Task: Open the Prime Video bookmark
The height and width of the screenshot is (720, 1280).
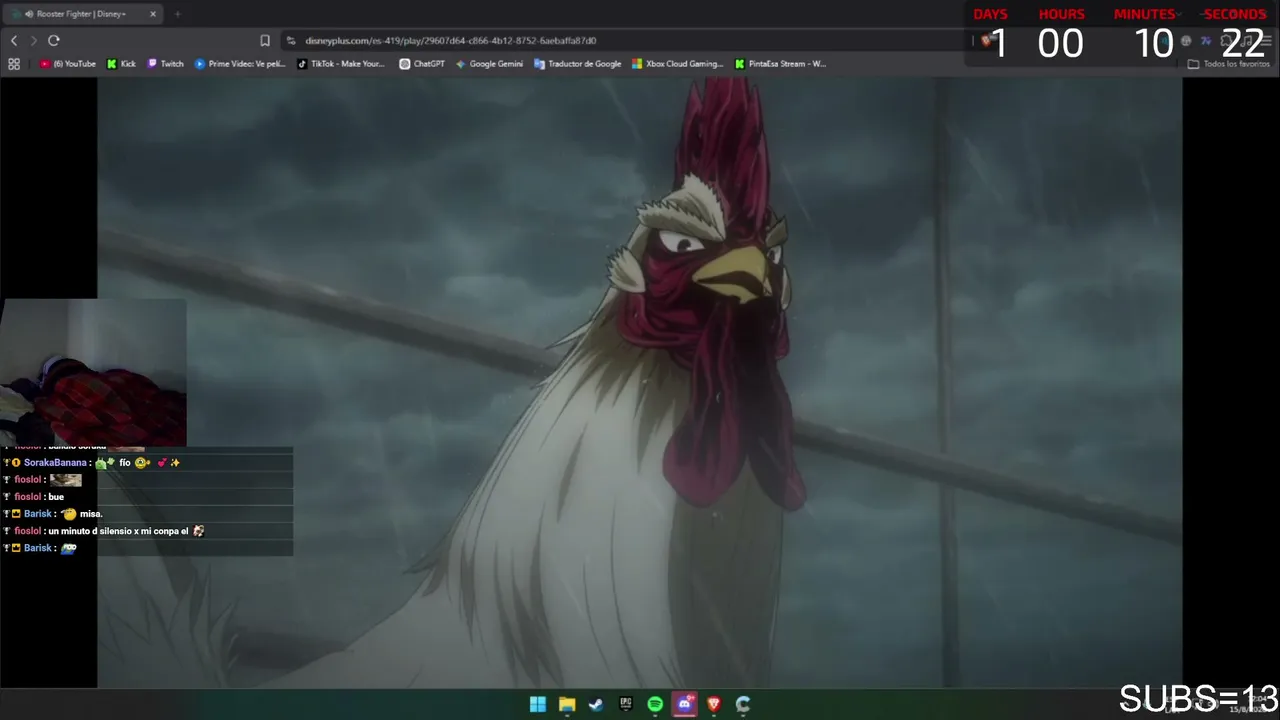Action: (240, 64)
